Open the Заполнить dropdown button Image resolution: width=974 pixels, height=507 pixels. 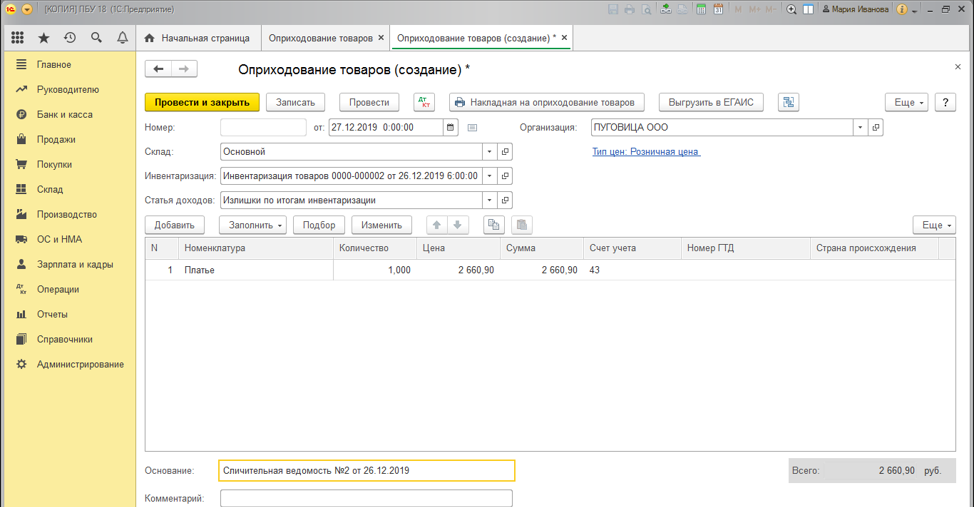click(x=252, y=225)
